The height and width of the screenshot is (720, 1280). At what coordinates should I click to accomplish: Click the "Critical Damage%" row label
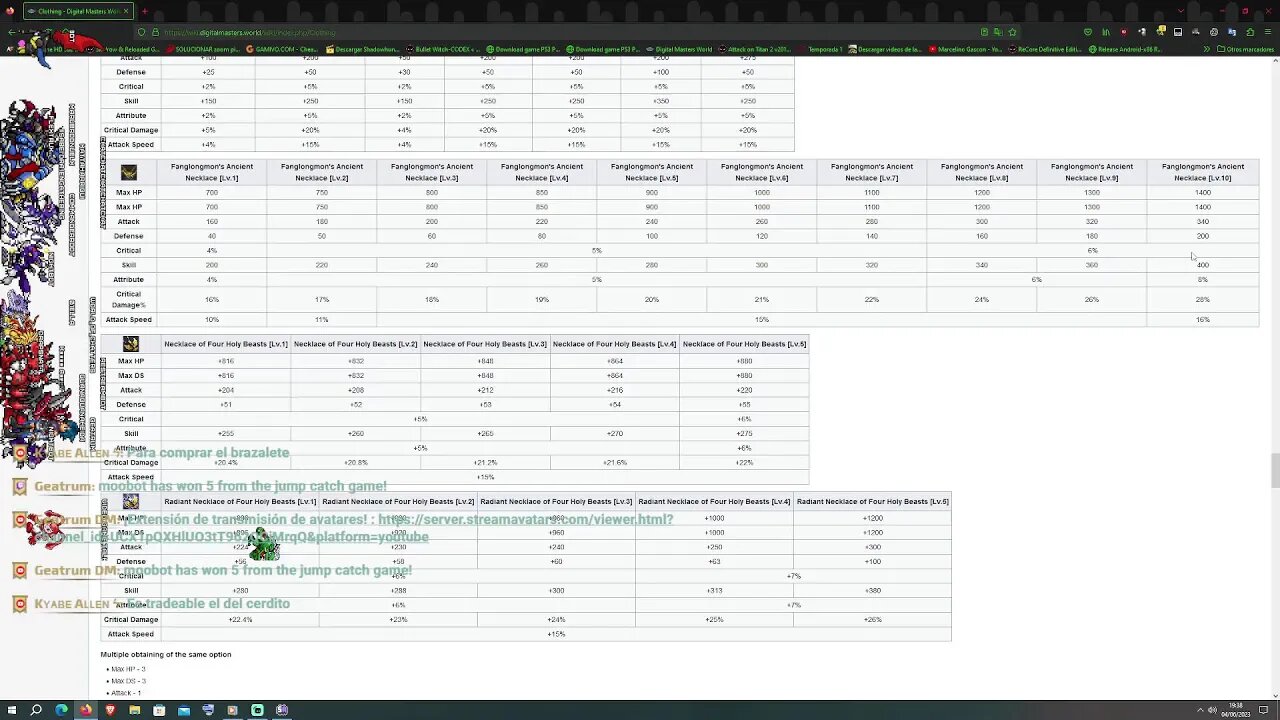(x=128, y=299)
